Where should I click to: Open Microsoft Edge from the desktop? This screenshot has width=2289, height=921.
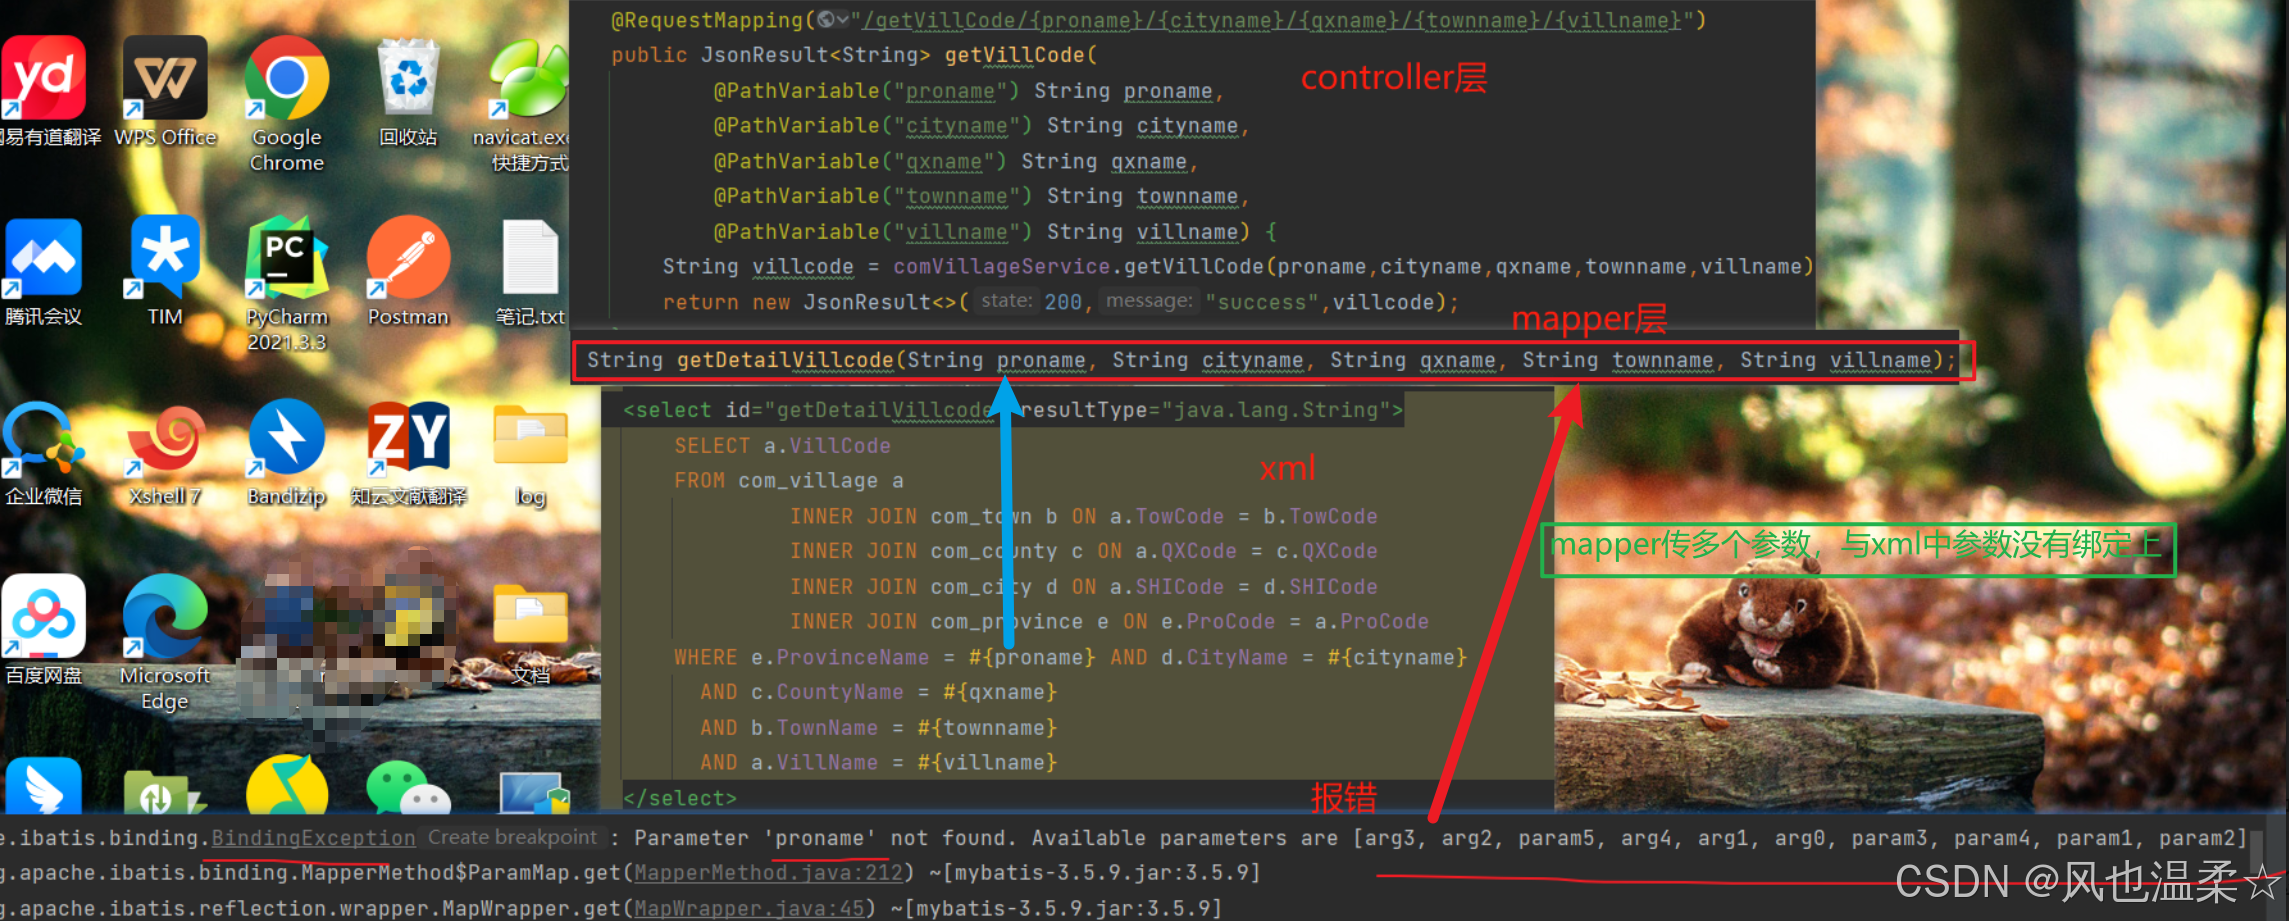pyautogui.click(x=165, y=616)
